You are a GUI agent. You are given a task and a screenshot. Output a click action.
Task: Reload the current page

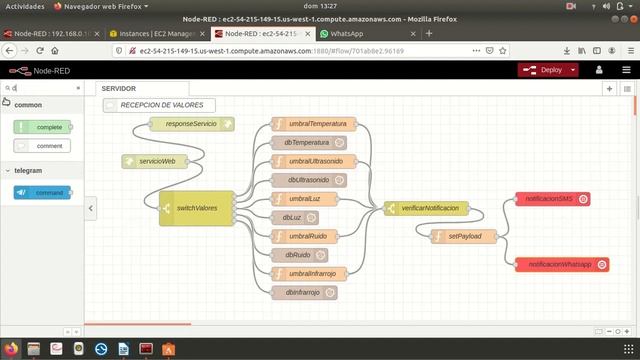pyautogui.click(x=40, y=51)
